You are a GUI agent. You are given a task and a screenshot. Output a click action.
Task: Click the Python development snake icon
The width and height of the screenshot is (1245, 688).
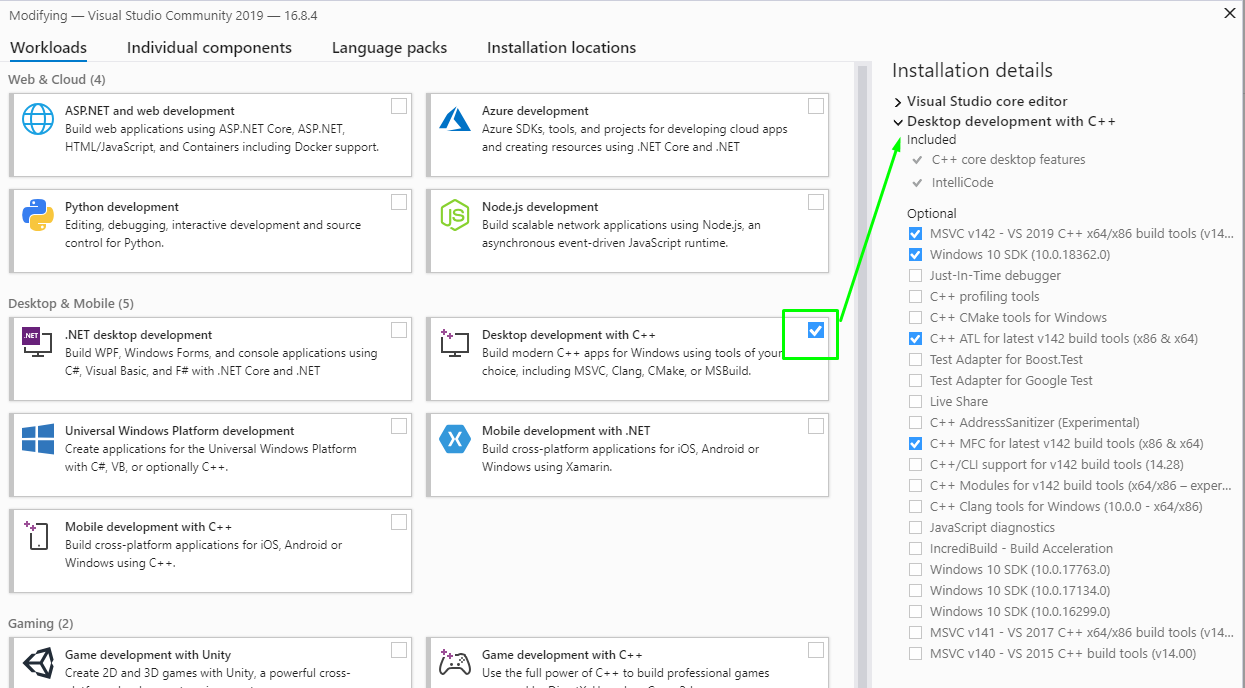click(x=38, y=215)
